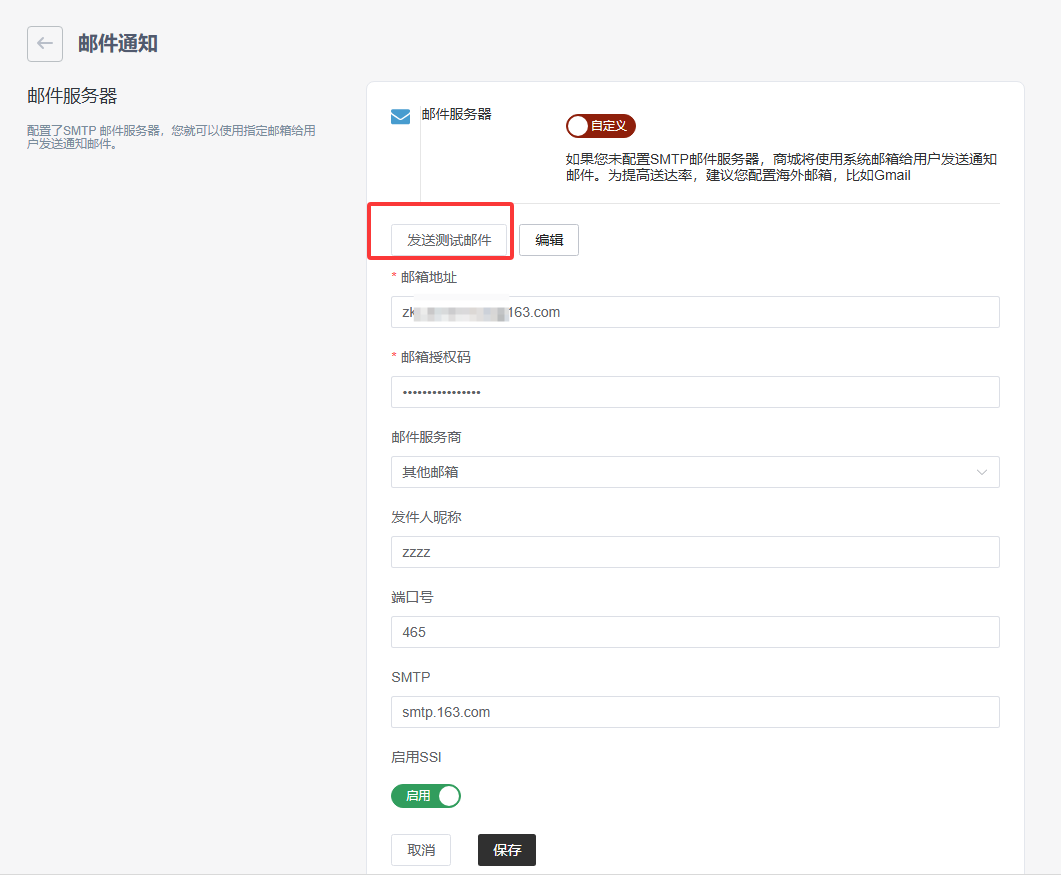Click the blue envelope mail icon
Image resolution: width=1061 pixels, height=875 pixels.
click(400, 117)
